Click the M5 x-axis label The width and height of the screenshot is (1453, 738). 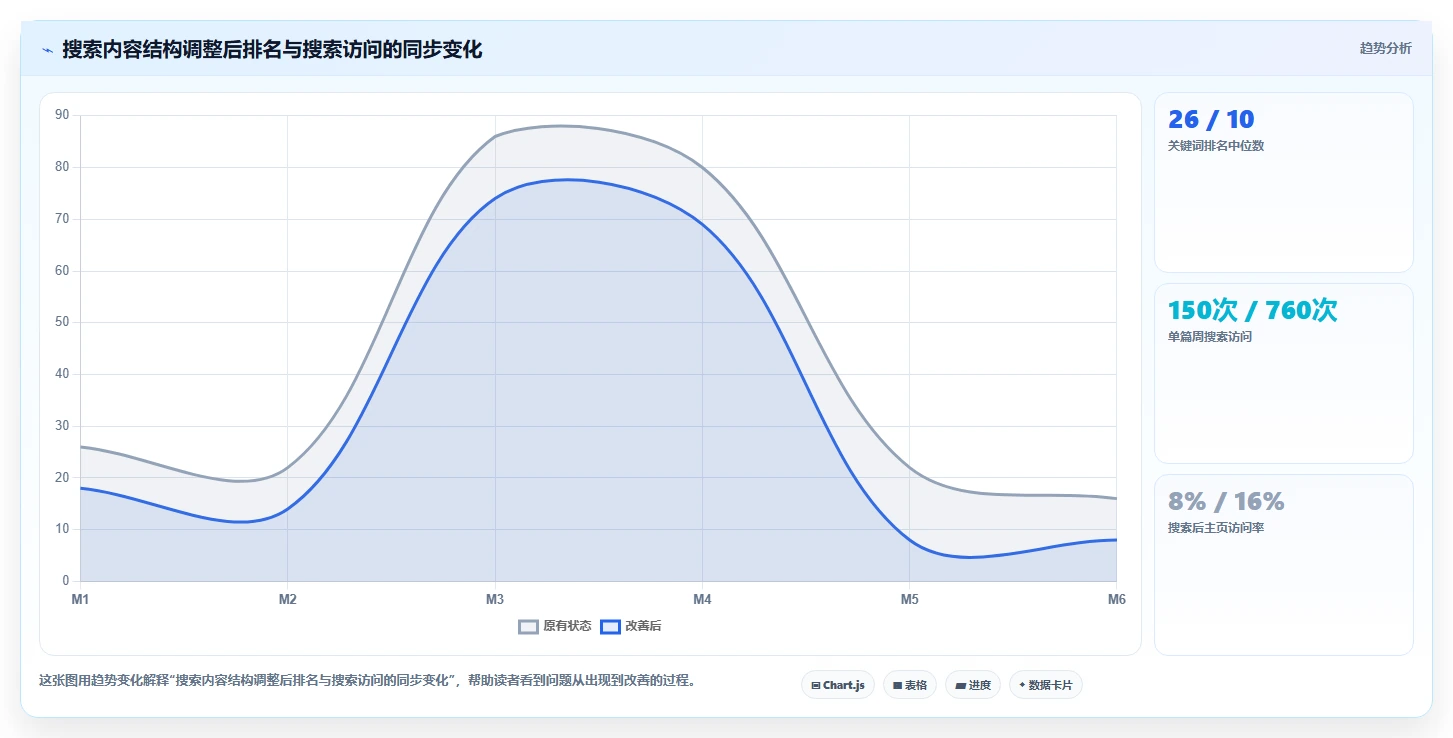909,599
